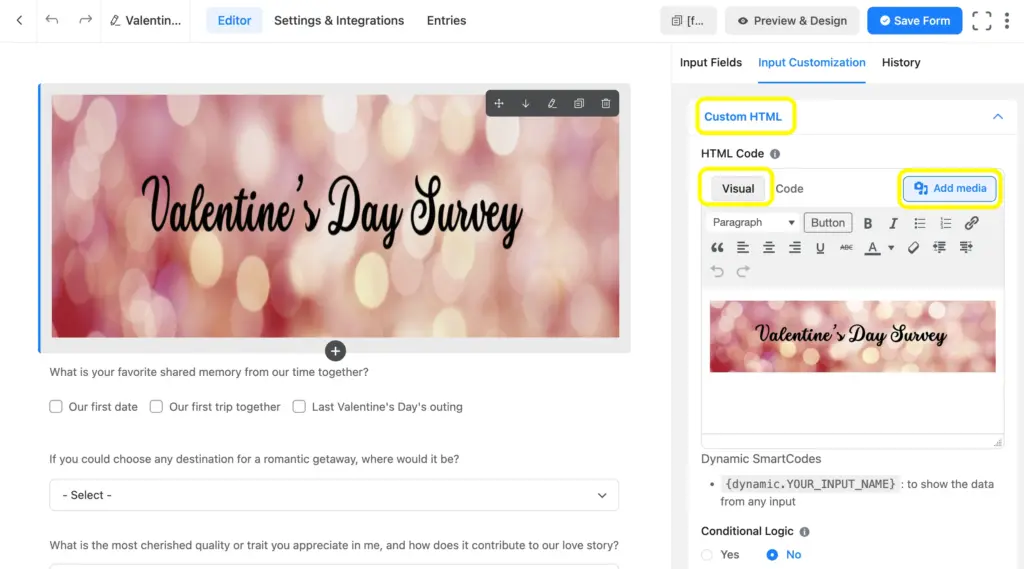The image size is (1024, 569).
Task: Align text right
Action: pyautogui.click(x=794, y=248)
